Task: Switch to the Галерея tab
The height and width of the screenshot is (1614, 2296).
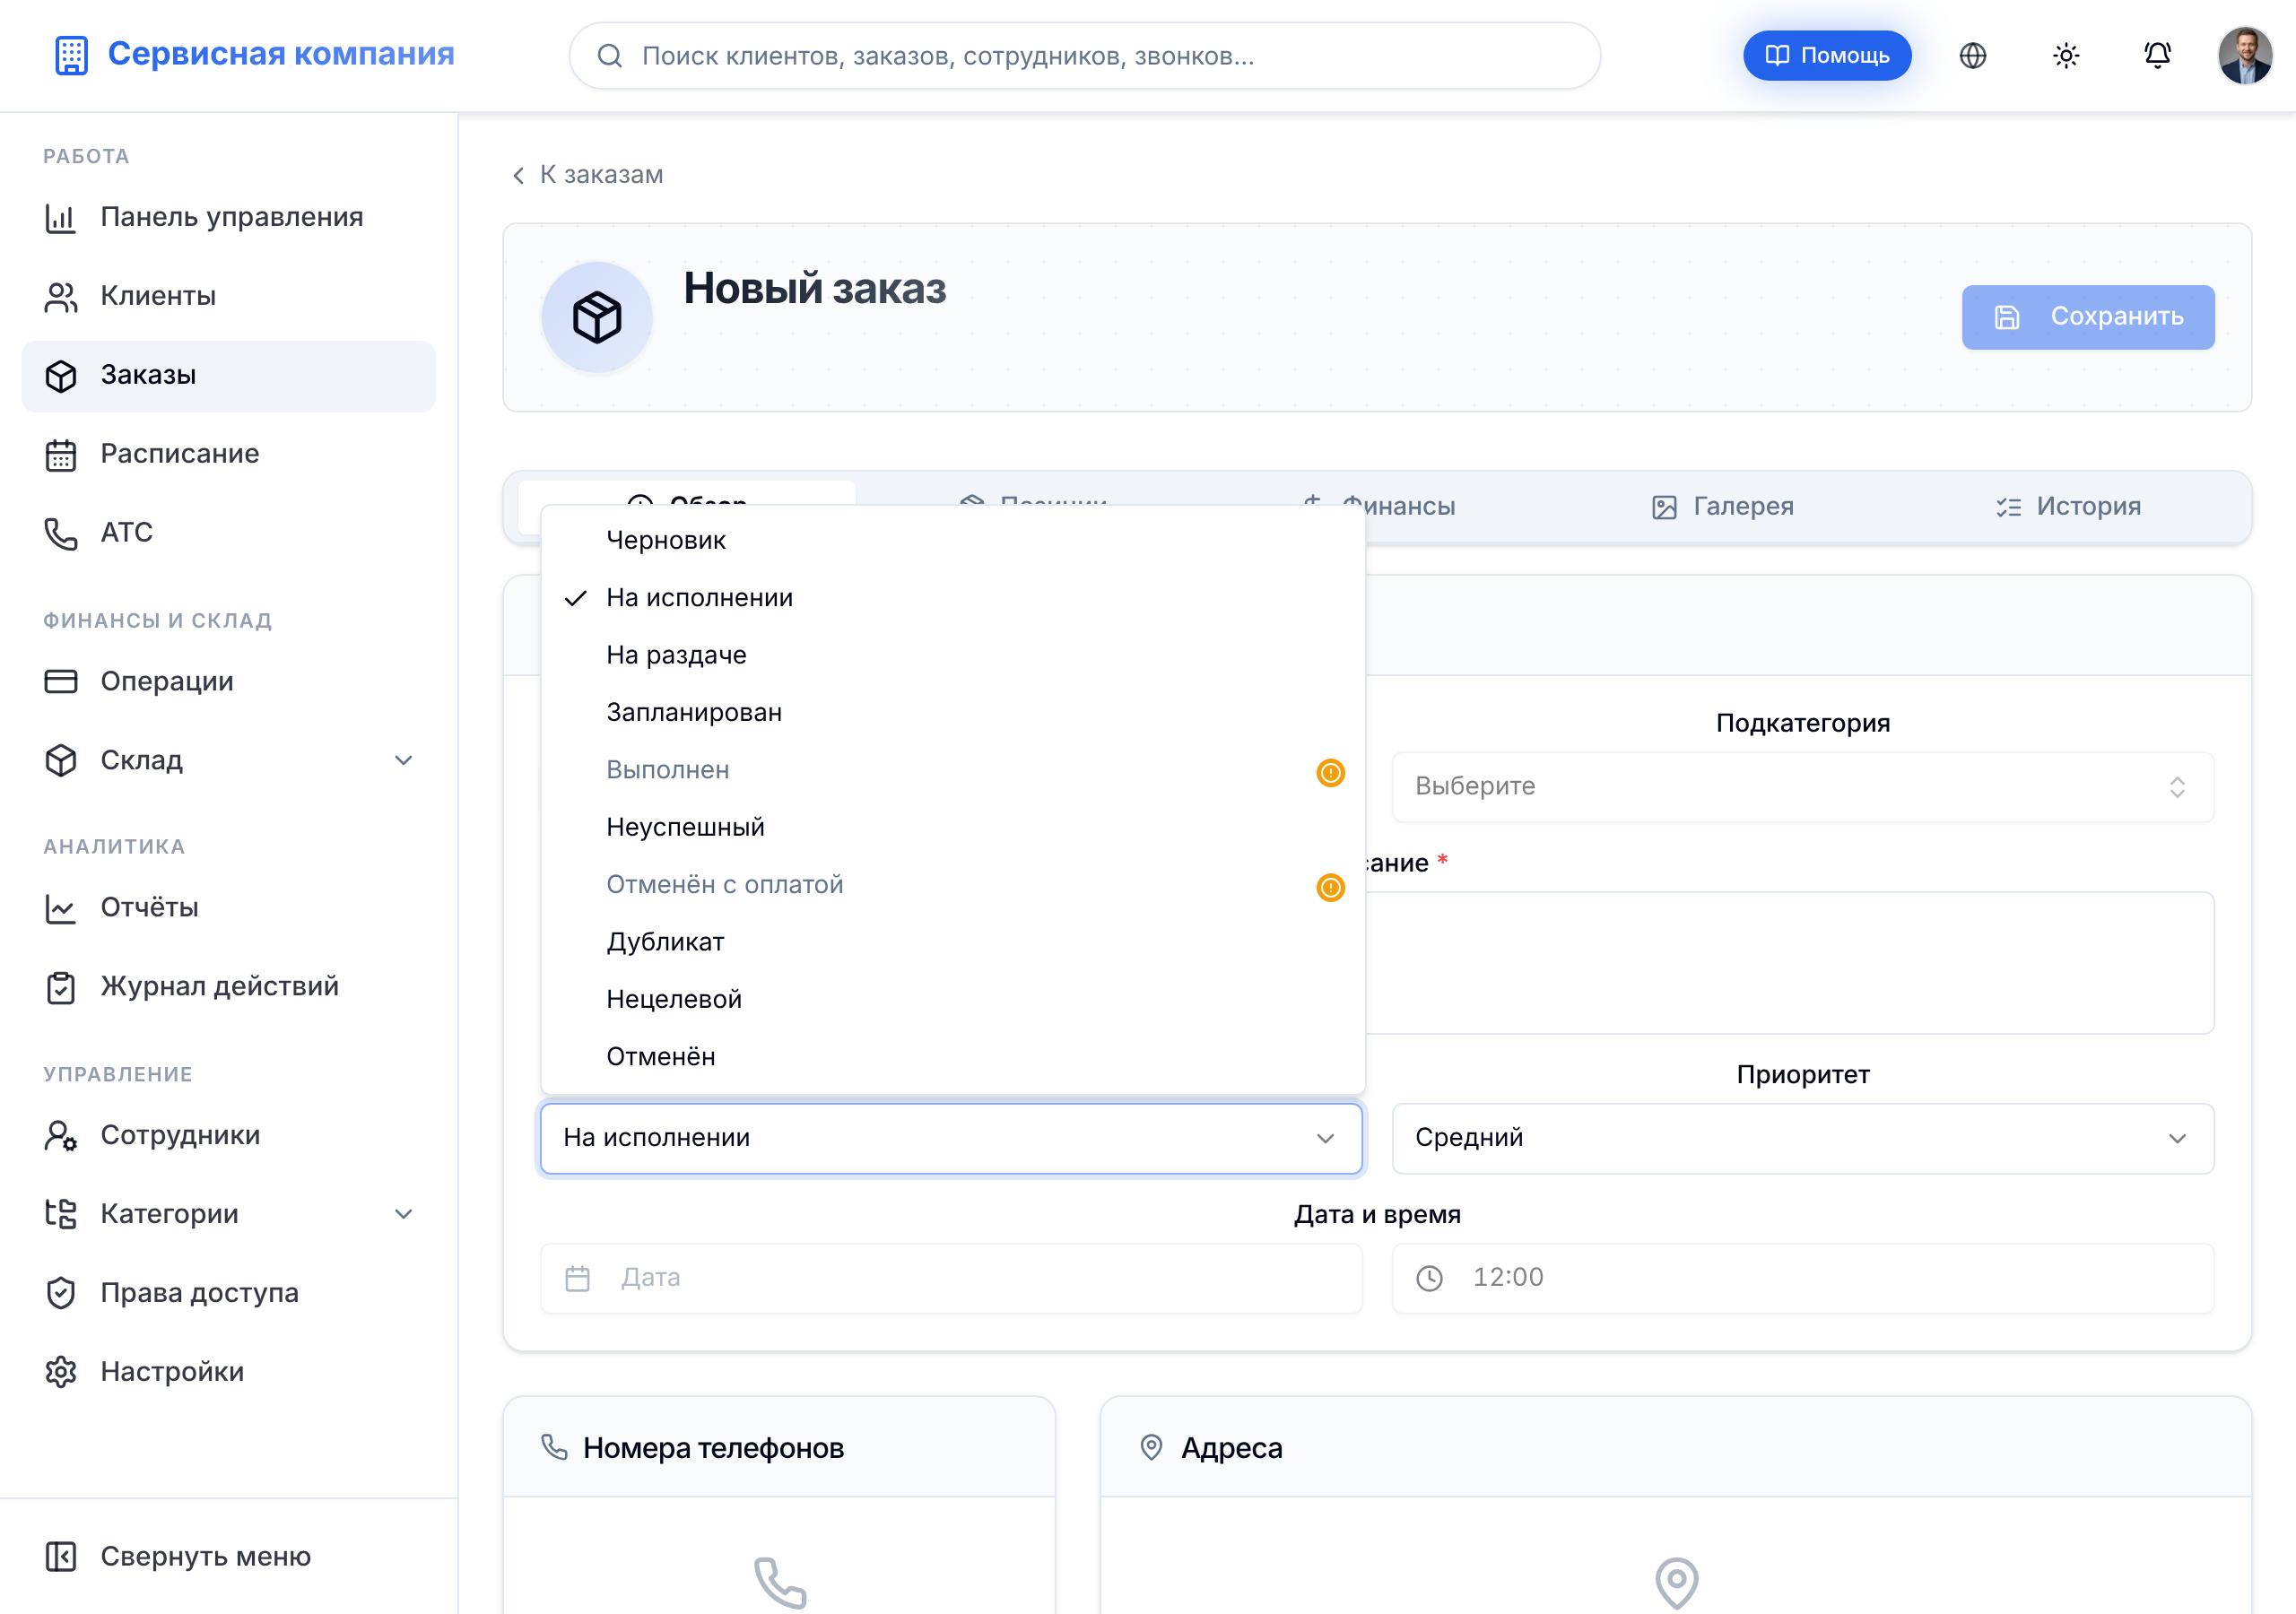Action: [x=1722, y=507]
